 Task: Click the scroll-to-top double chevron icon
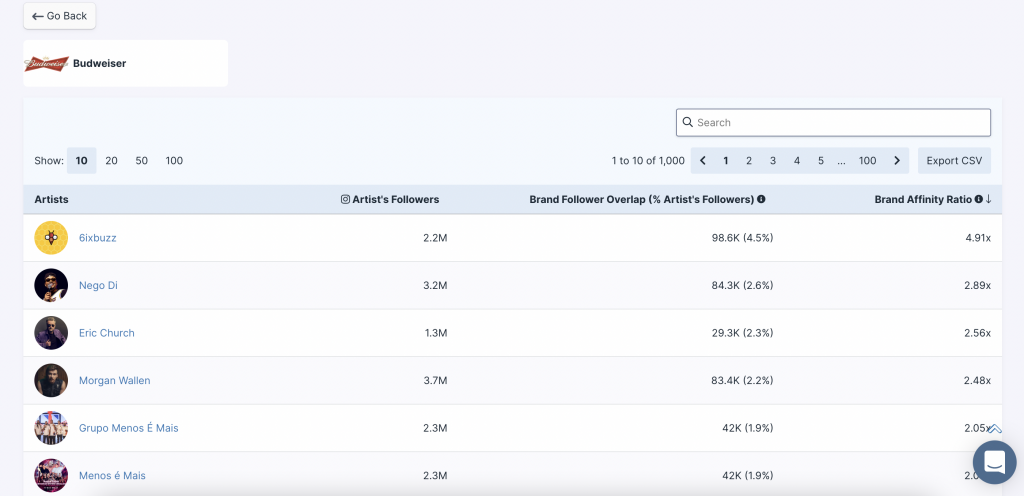(995, 429)
